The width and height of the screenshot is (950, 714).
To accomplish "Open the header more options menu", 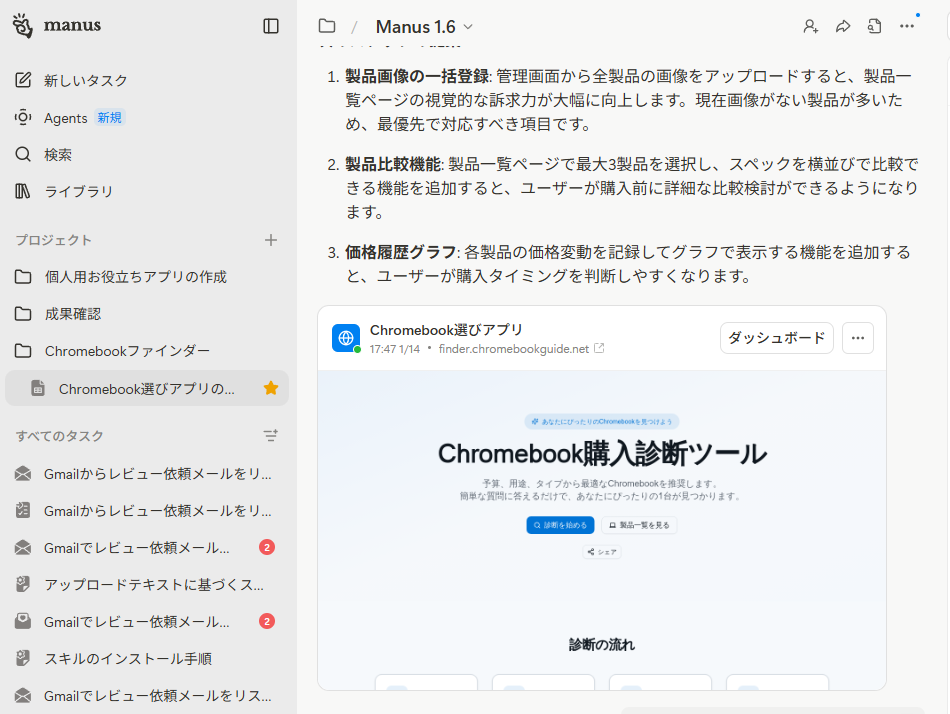I will coord(907,26).
